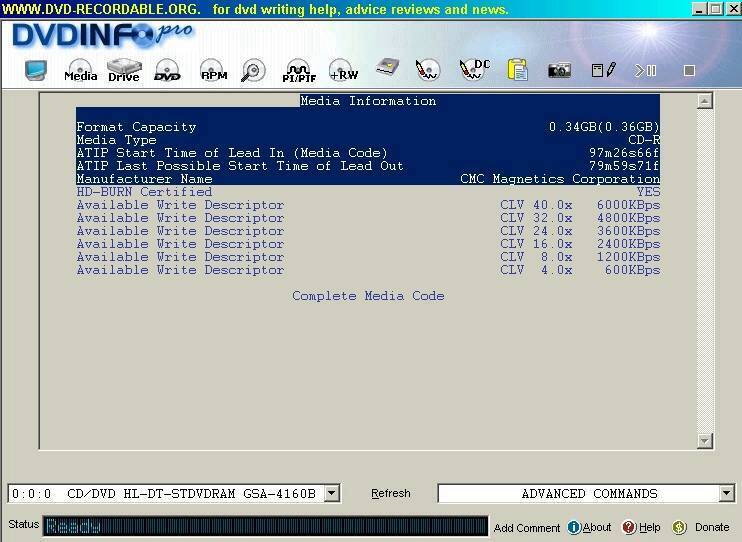Screen dimensions: 742x542
Task: Select ATIP Last Possible Start Time row
Action: pyautogui.click(x=368, y=166)
